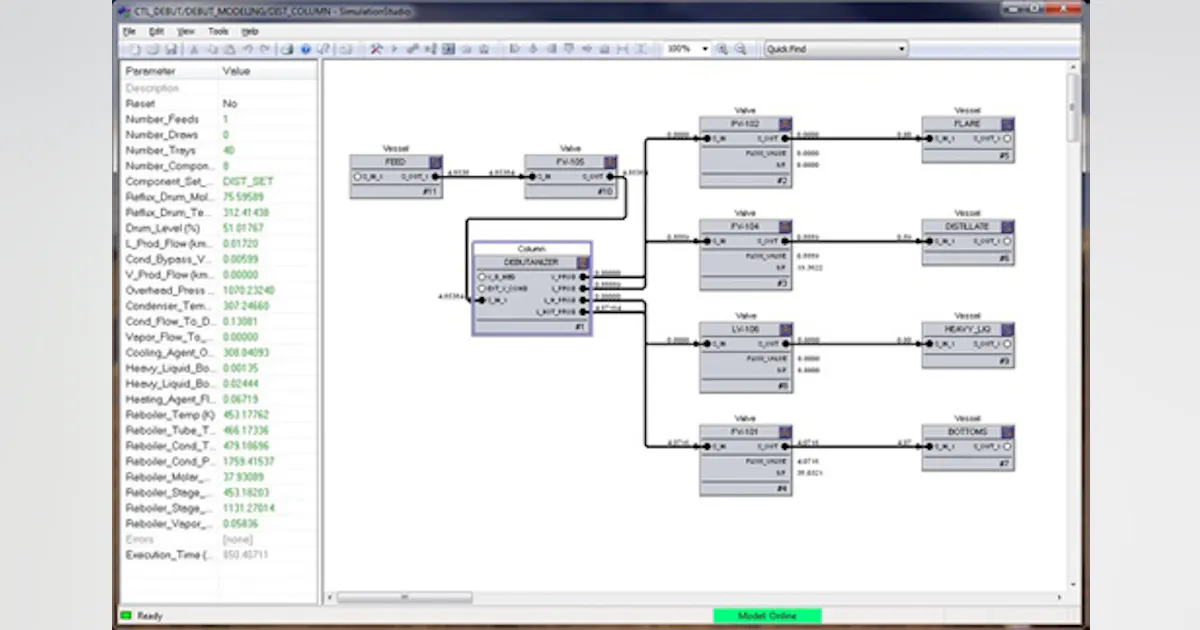
Task: Open the View menu
Action: [186, 31]
